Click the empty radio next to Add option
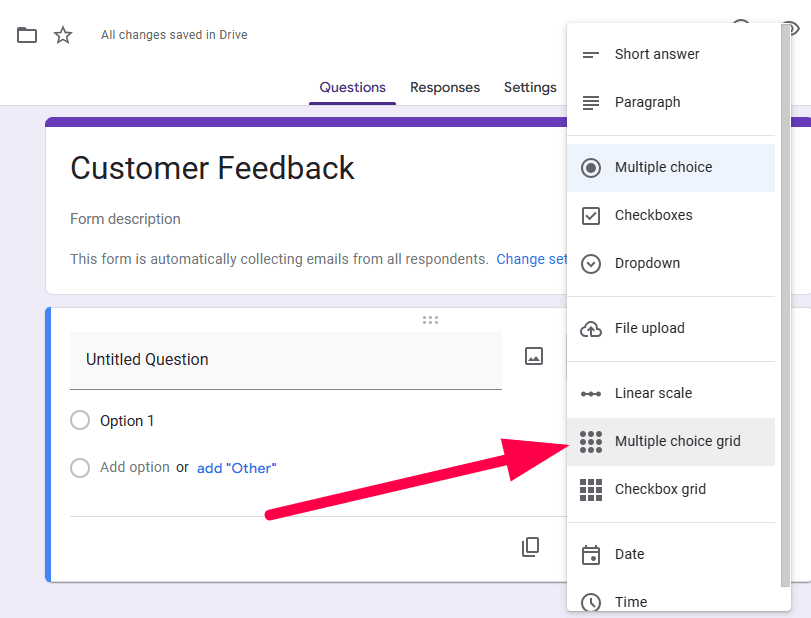Screen dimensions: 811x618 pyautogui.click(x=80, y=467)
